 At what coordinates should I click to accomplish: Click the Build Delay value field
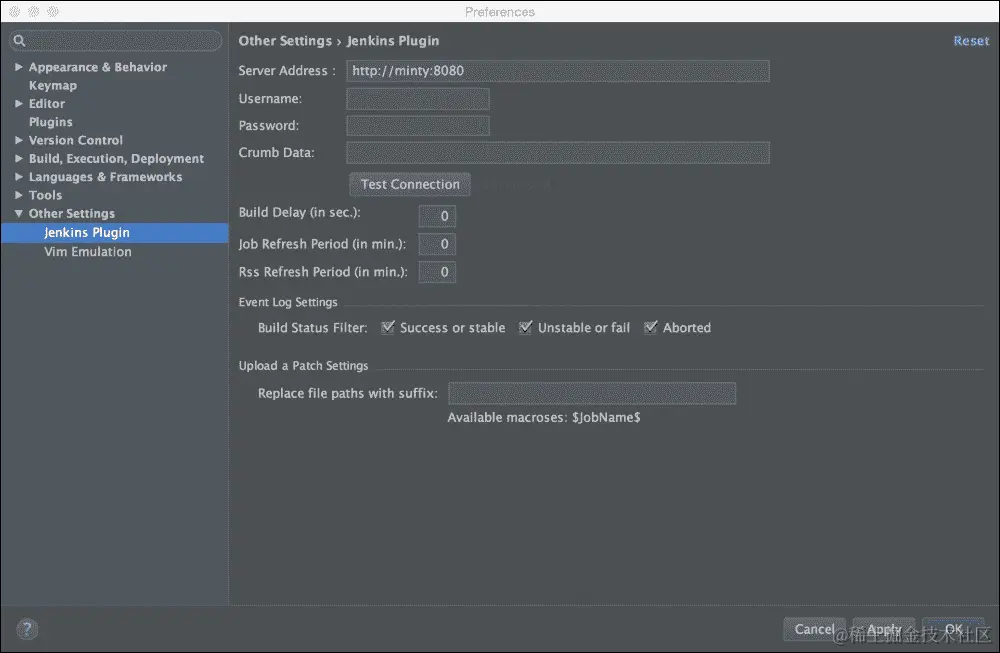pyautogui.click(x=437, y=216)
